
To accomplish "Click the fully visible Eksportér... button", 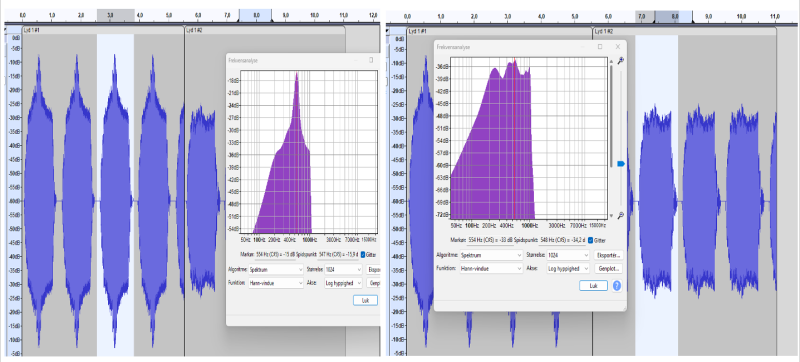I will (609, 254).
